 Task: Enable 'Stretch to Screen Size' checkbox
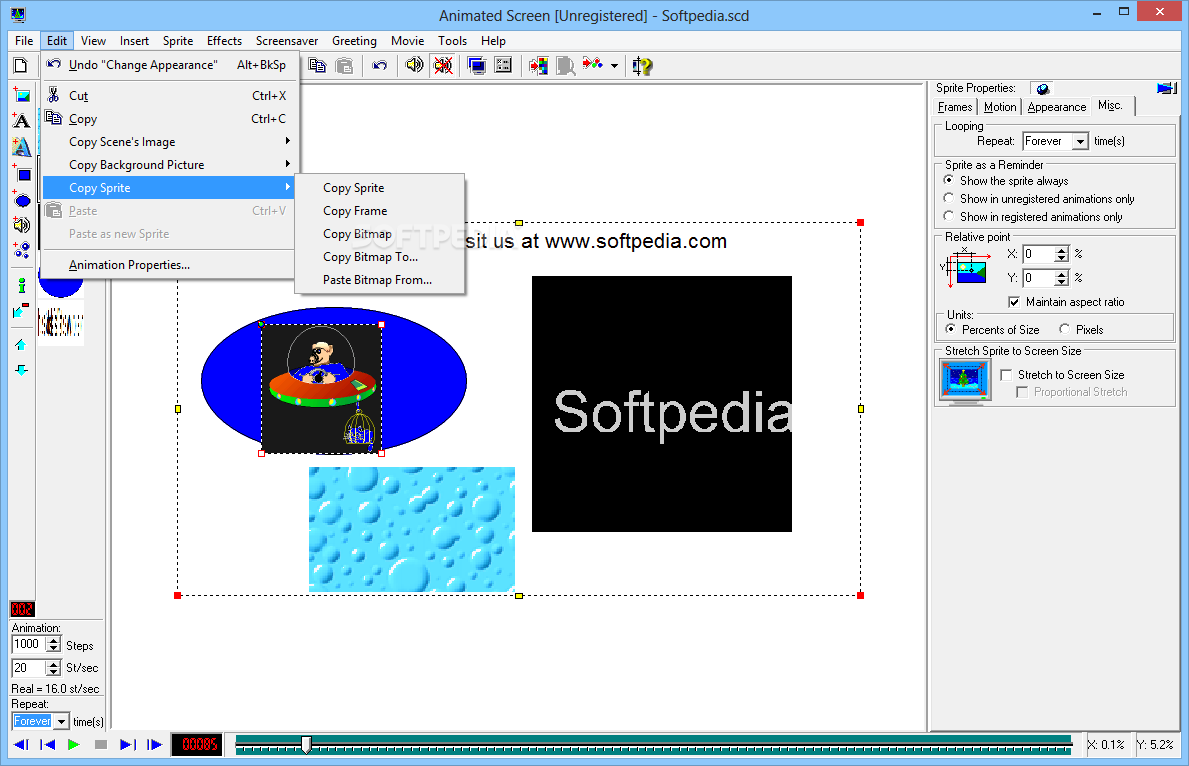click(1006, 375)
